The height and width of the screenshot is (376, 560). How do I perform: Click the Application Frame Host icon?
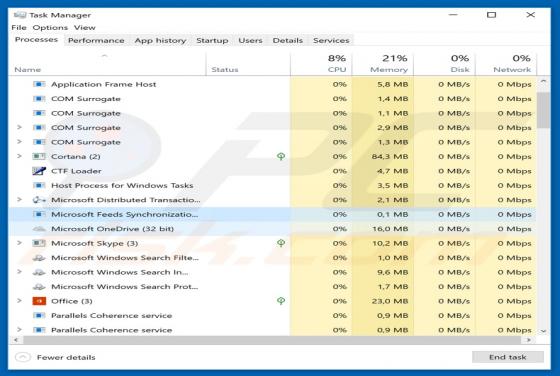[x=39, y=84]
